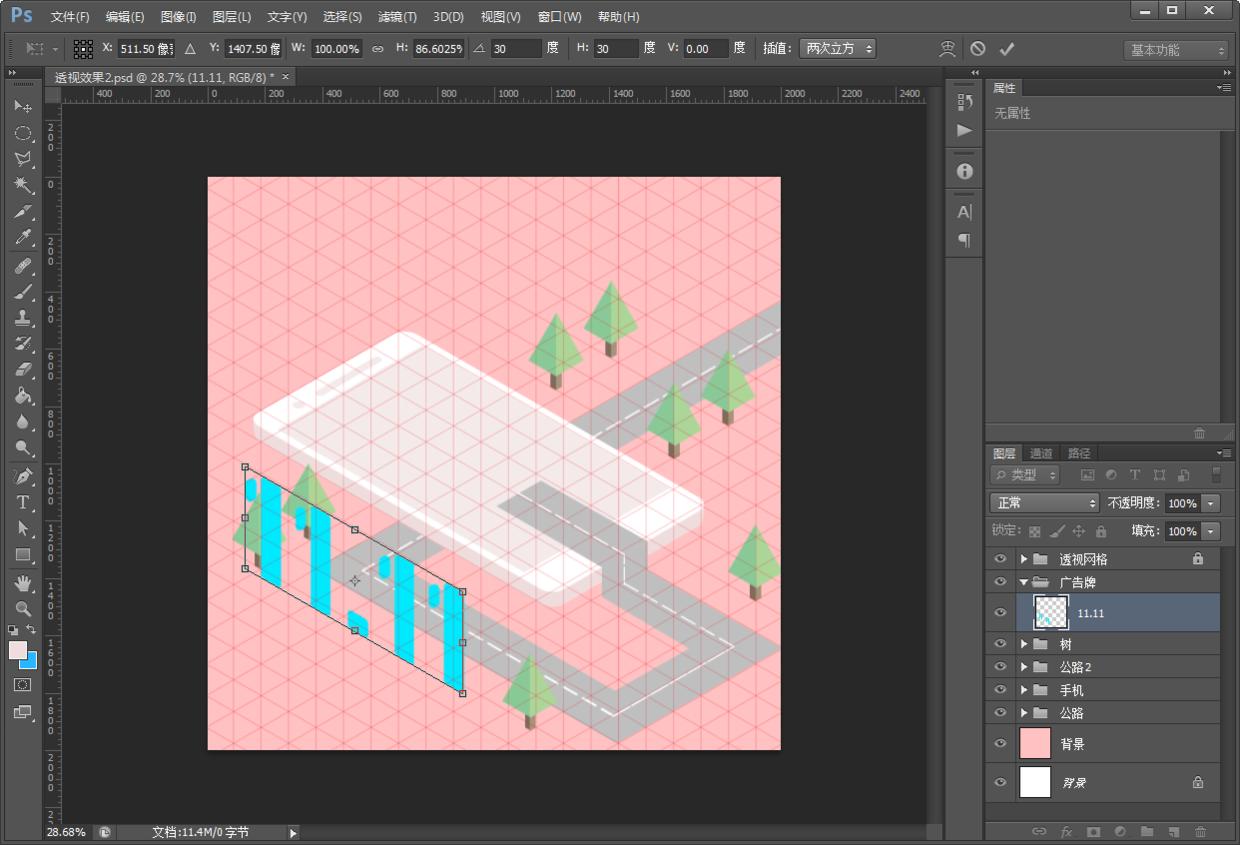Hide the 11.11 layer
The width and height of the screenshot is (1240, 845).
[x=1000, y=612]
